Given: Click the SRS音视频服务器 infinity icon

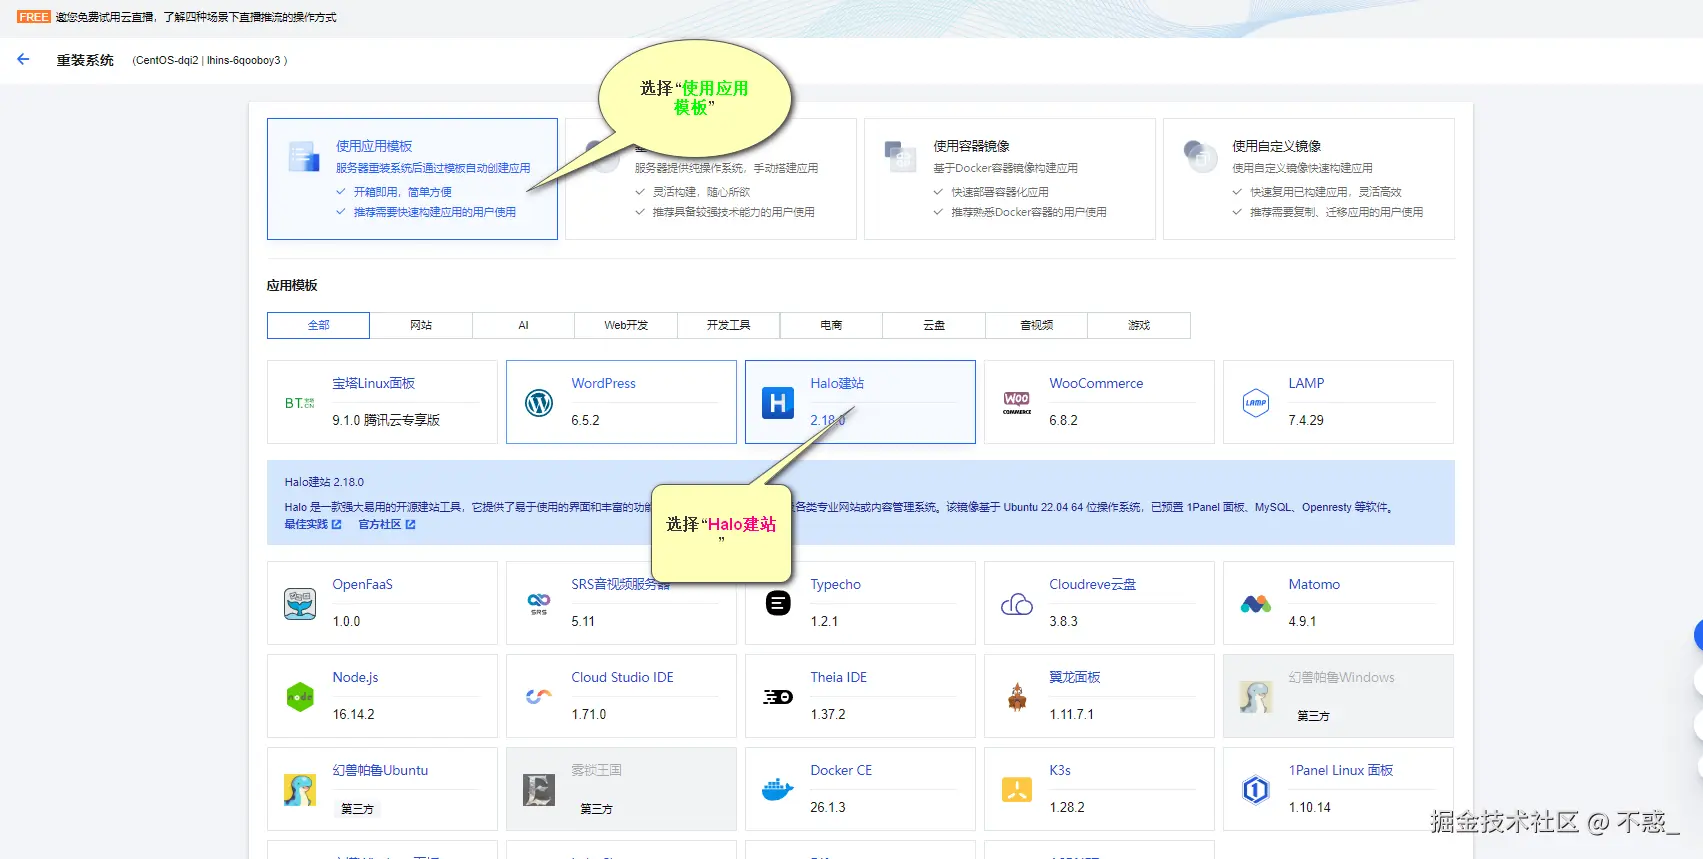Looking at the screenshot, I should point(539,603).
